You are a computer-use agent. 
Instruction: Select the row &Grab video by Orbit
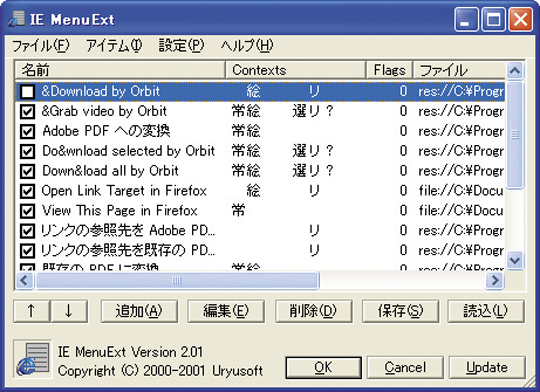tap(261, 112)
